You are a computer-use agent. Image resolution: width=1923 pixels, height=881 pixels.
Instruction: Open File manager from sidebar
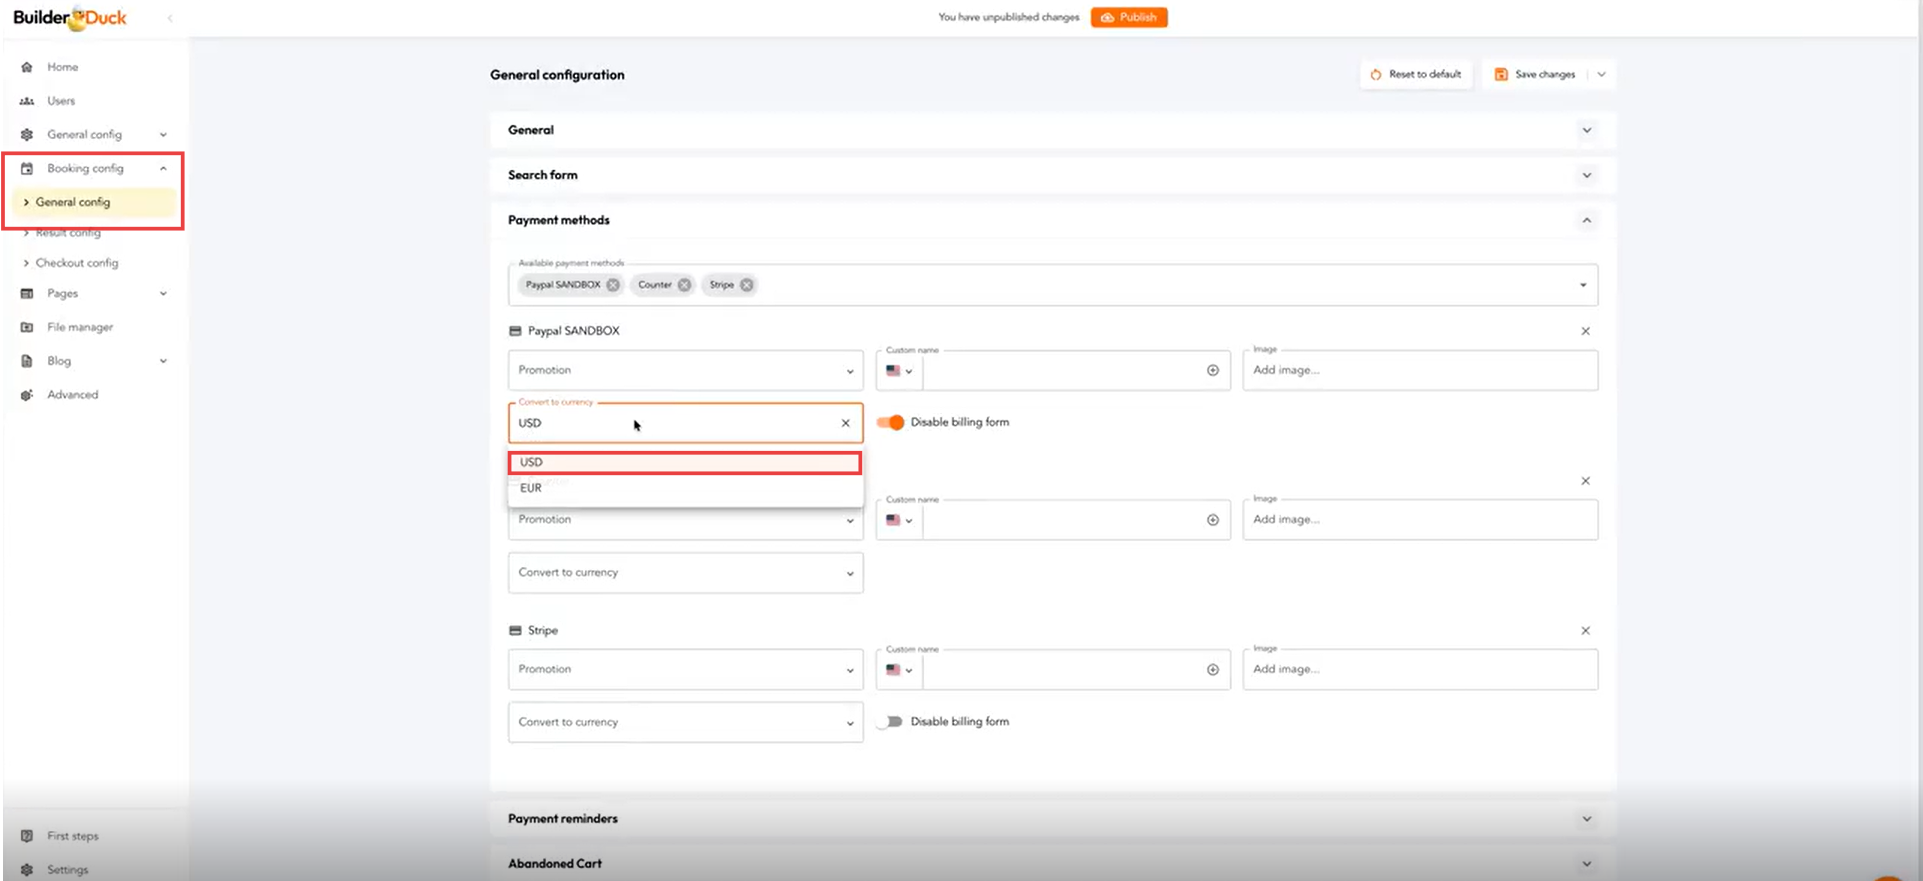[80, 327]
